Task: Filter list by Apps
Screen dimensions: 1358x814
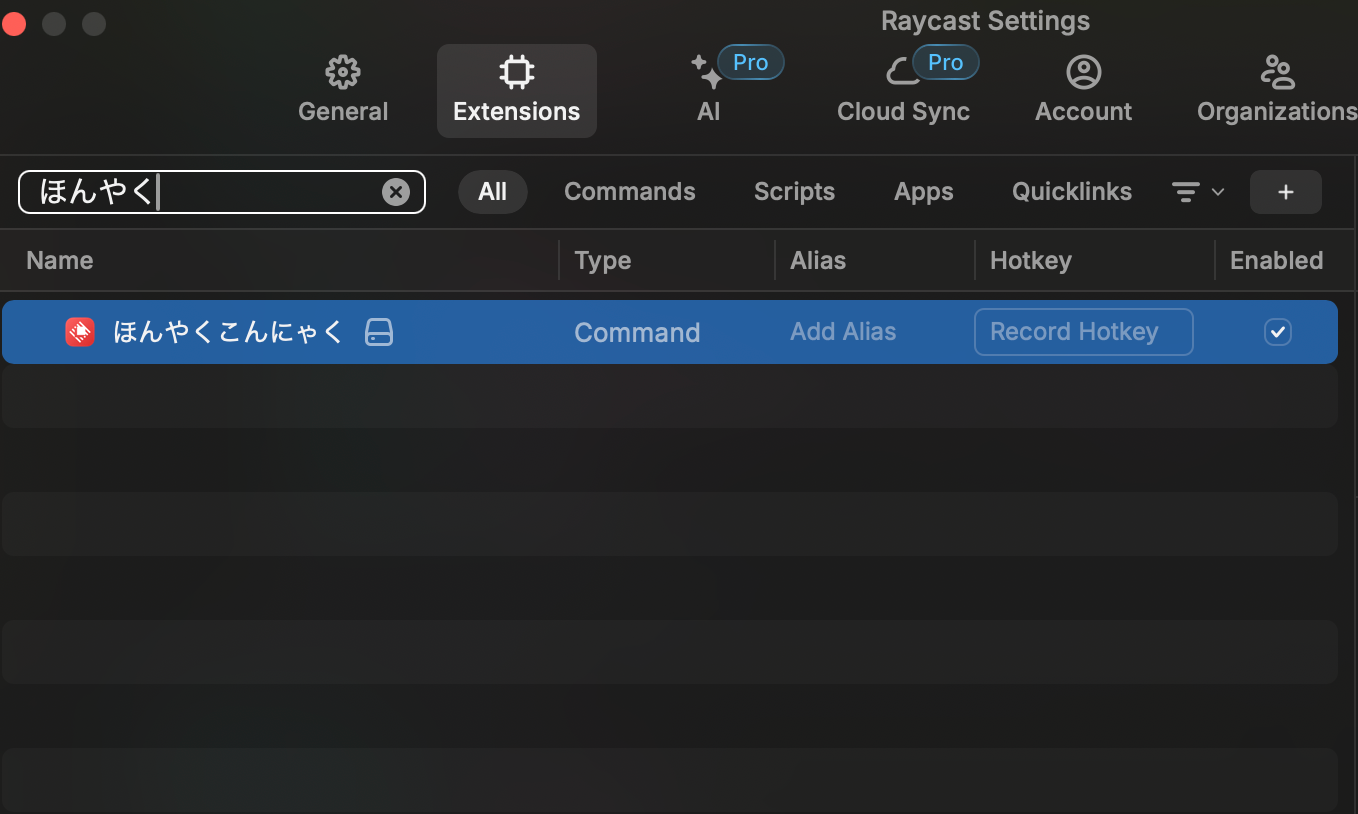Action: pyautogui.click(x=924, y=192)
